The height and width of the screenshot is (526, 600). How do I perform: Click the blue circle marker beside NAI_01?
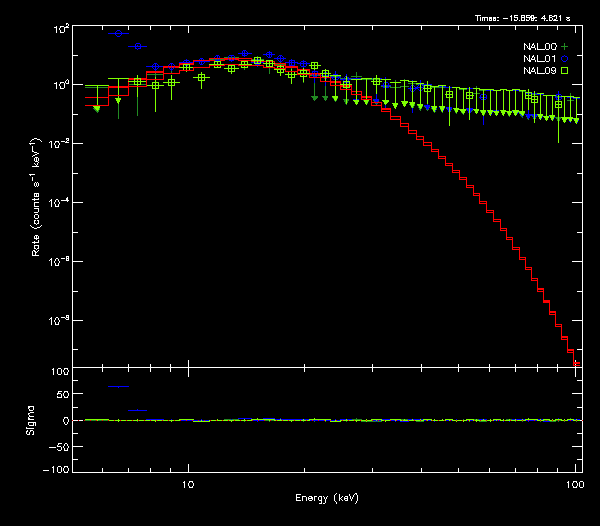point(564,59)
